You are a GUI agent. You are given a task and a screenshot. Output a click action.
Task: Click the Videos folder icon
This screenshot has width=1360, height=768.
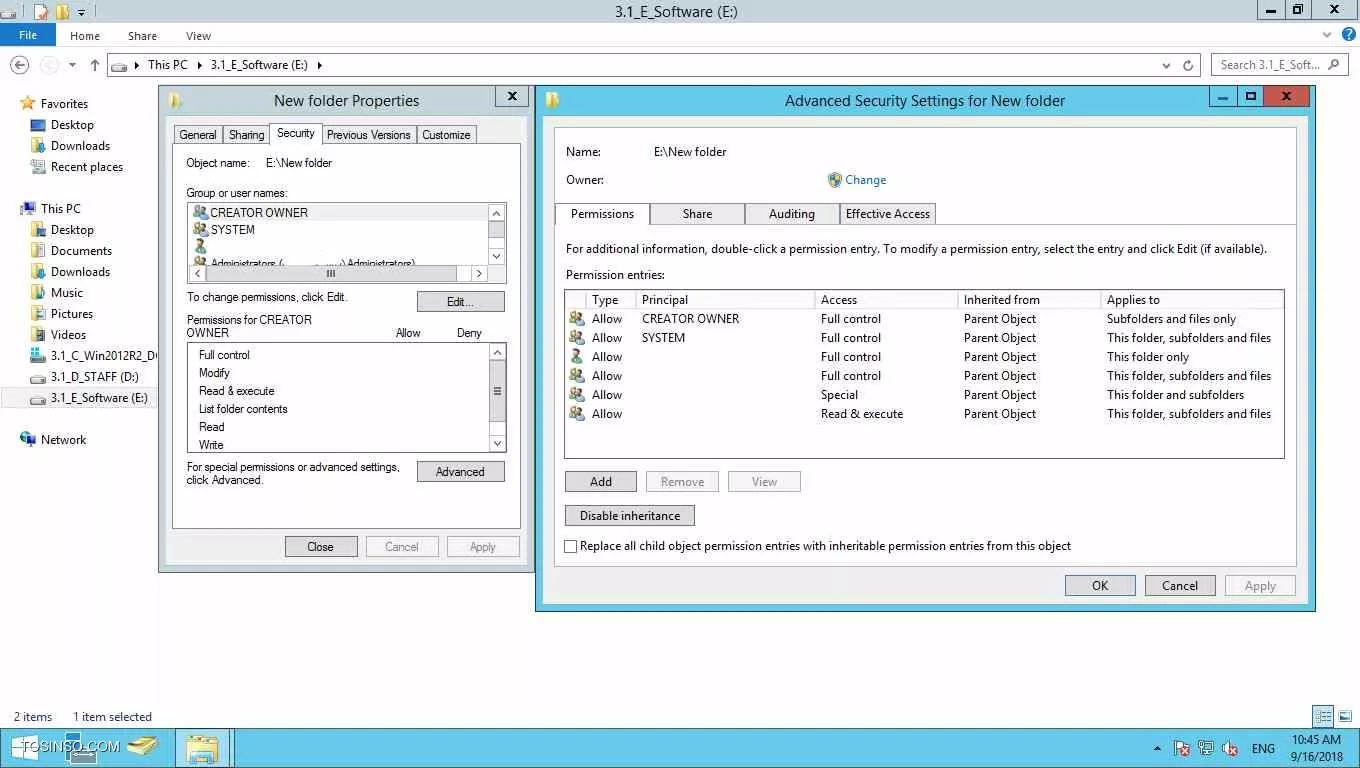click(x=38, y=335)
